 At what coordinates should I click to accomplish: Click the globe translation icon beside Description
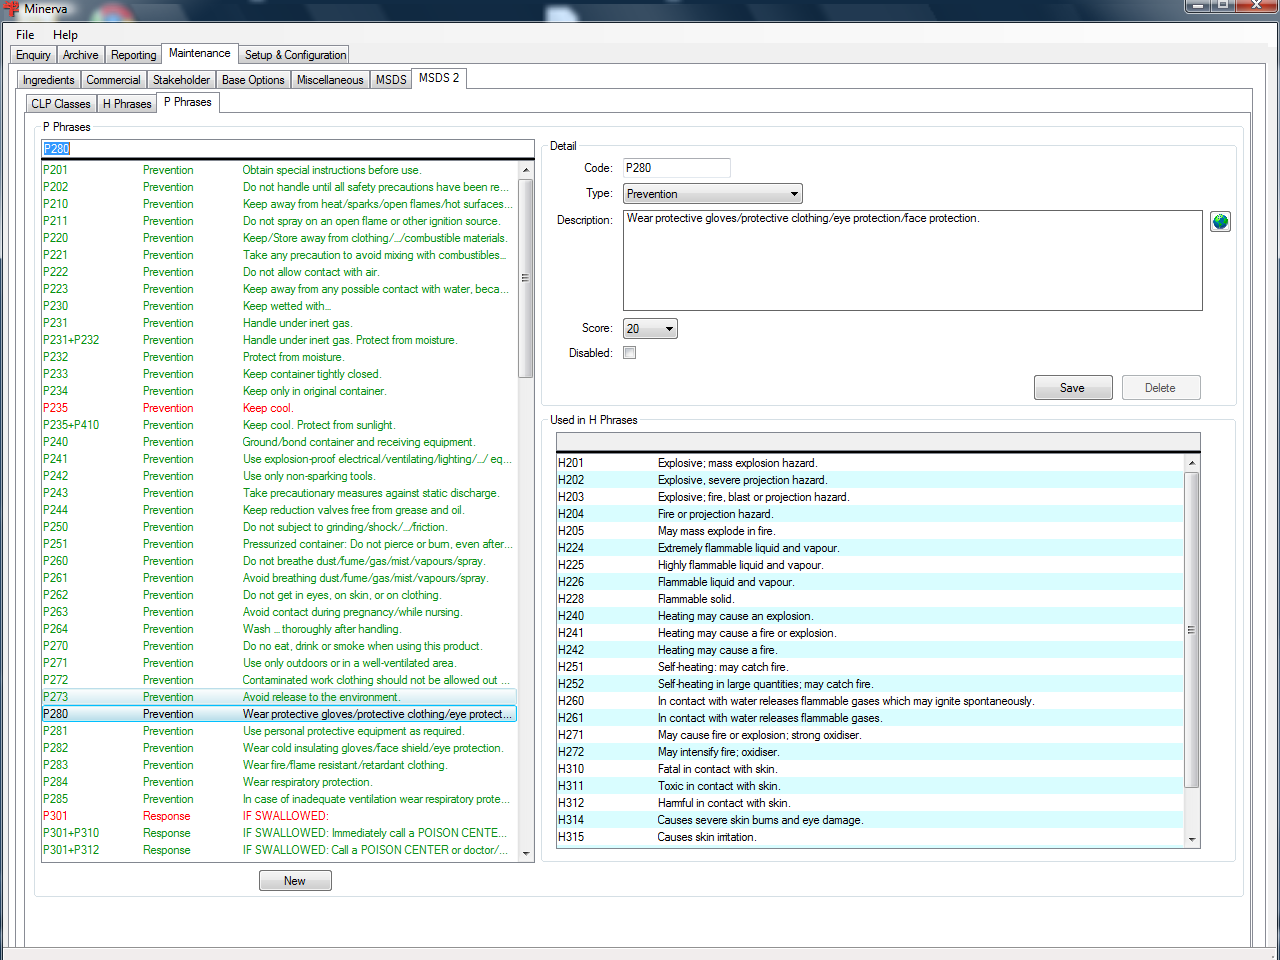pos(1220,221)
